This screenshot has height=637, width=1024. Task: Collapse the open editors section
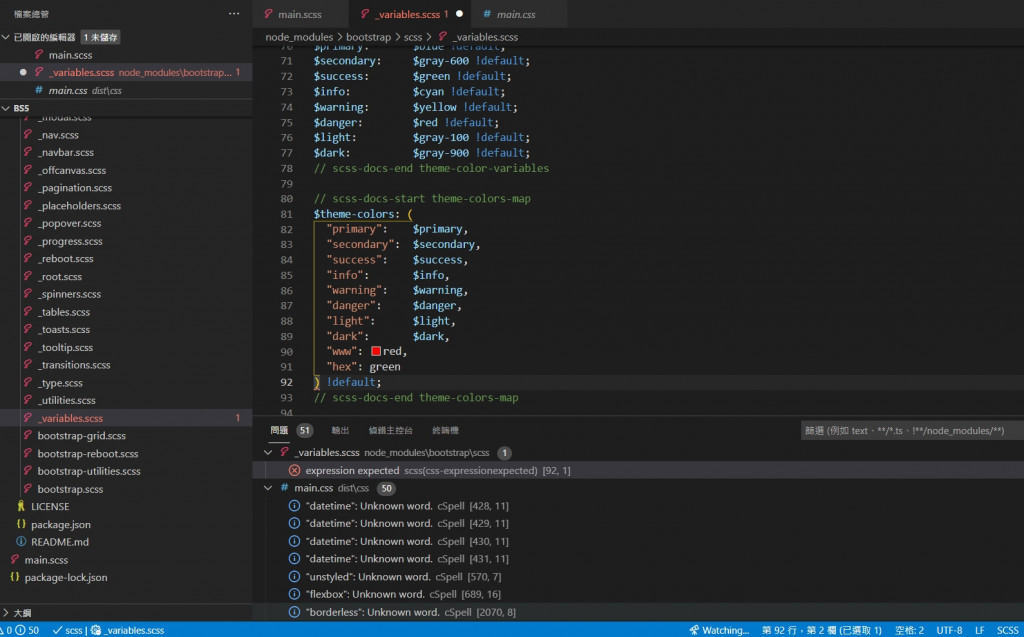6,37
